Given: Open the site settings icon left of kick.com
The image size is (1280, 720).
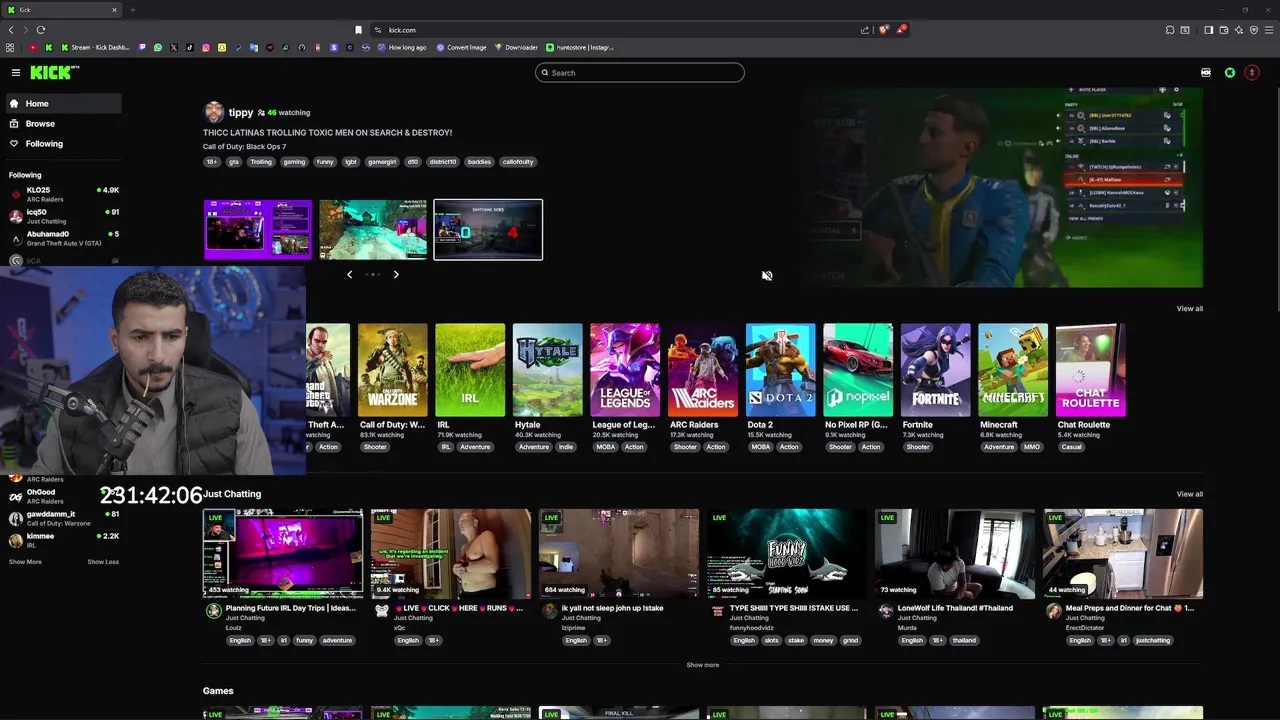Looking at the screenshot, I should tap(378, 30).
